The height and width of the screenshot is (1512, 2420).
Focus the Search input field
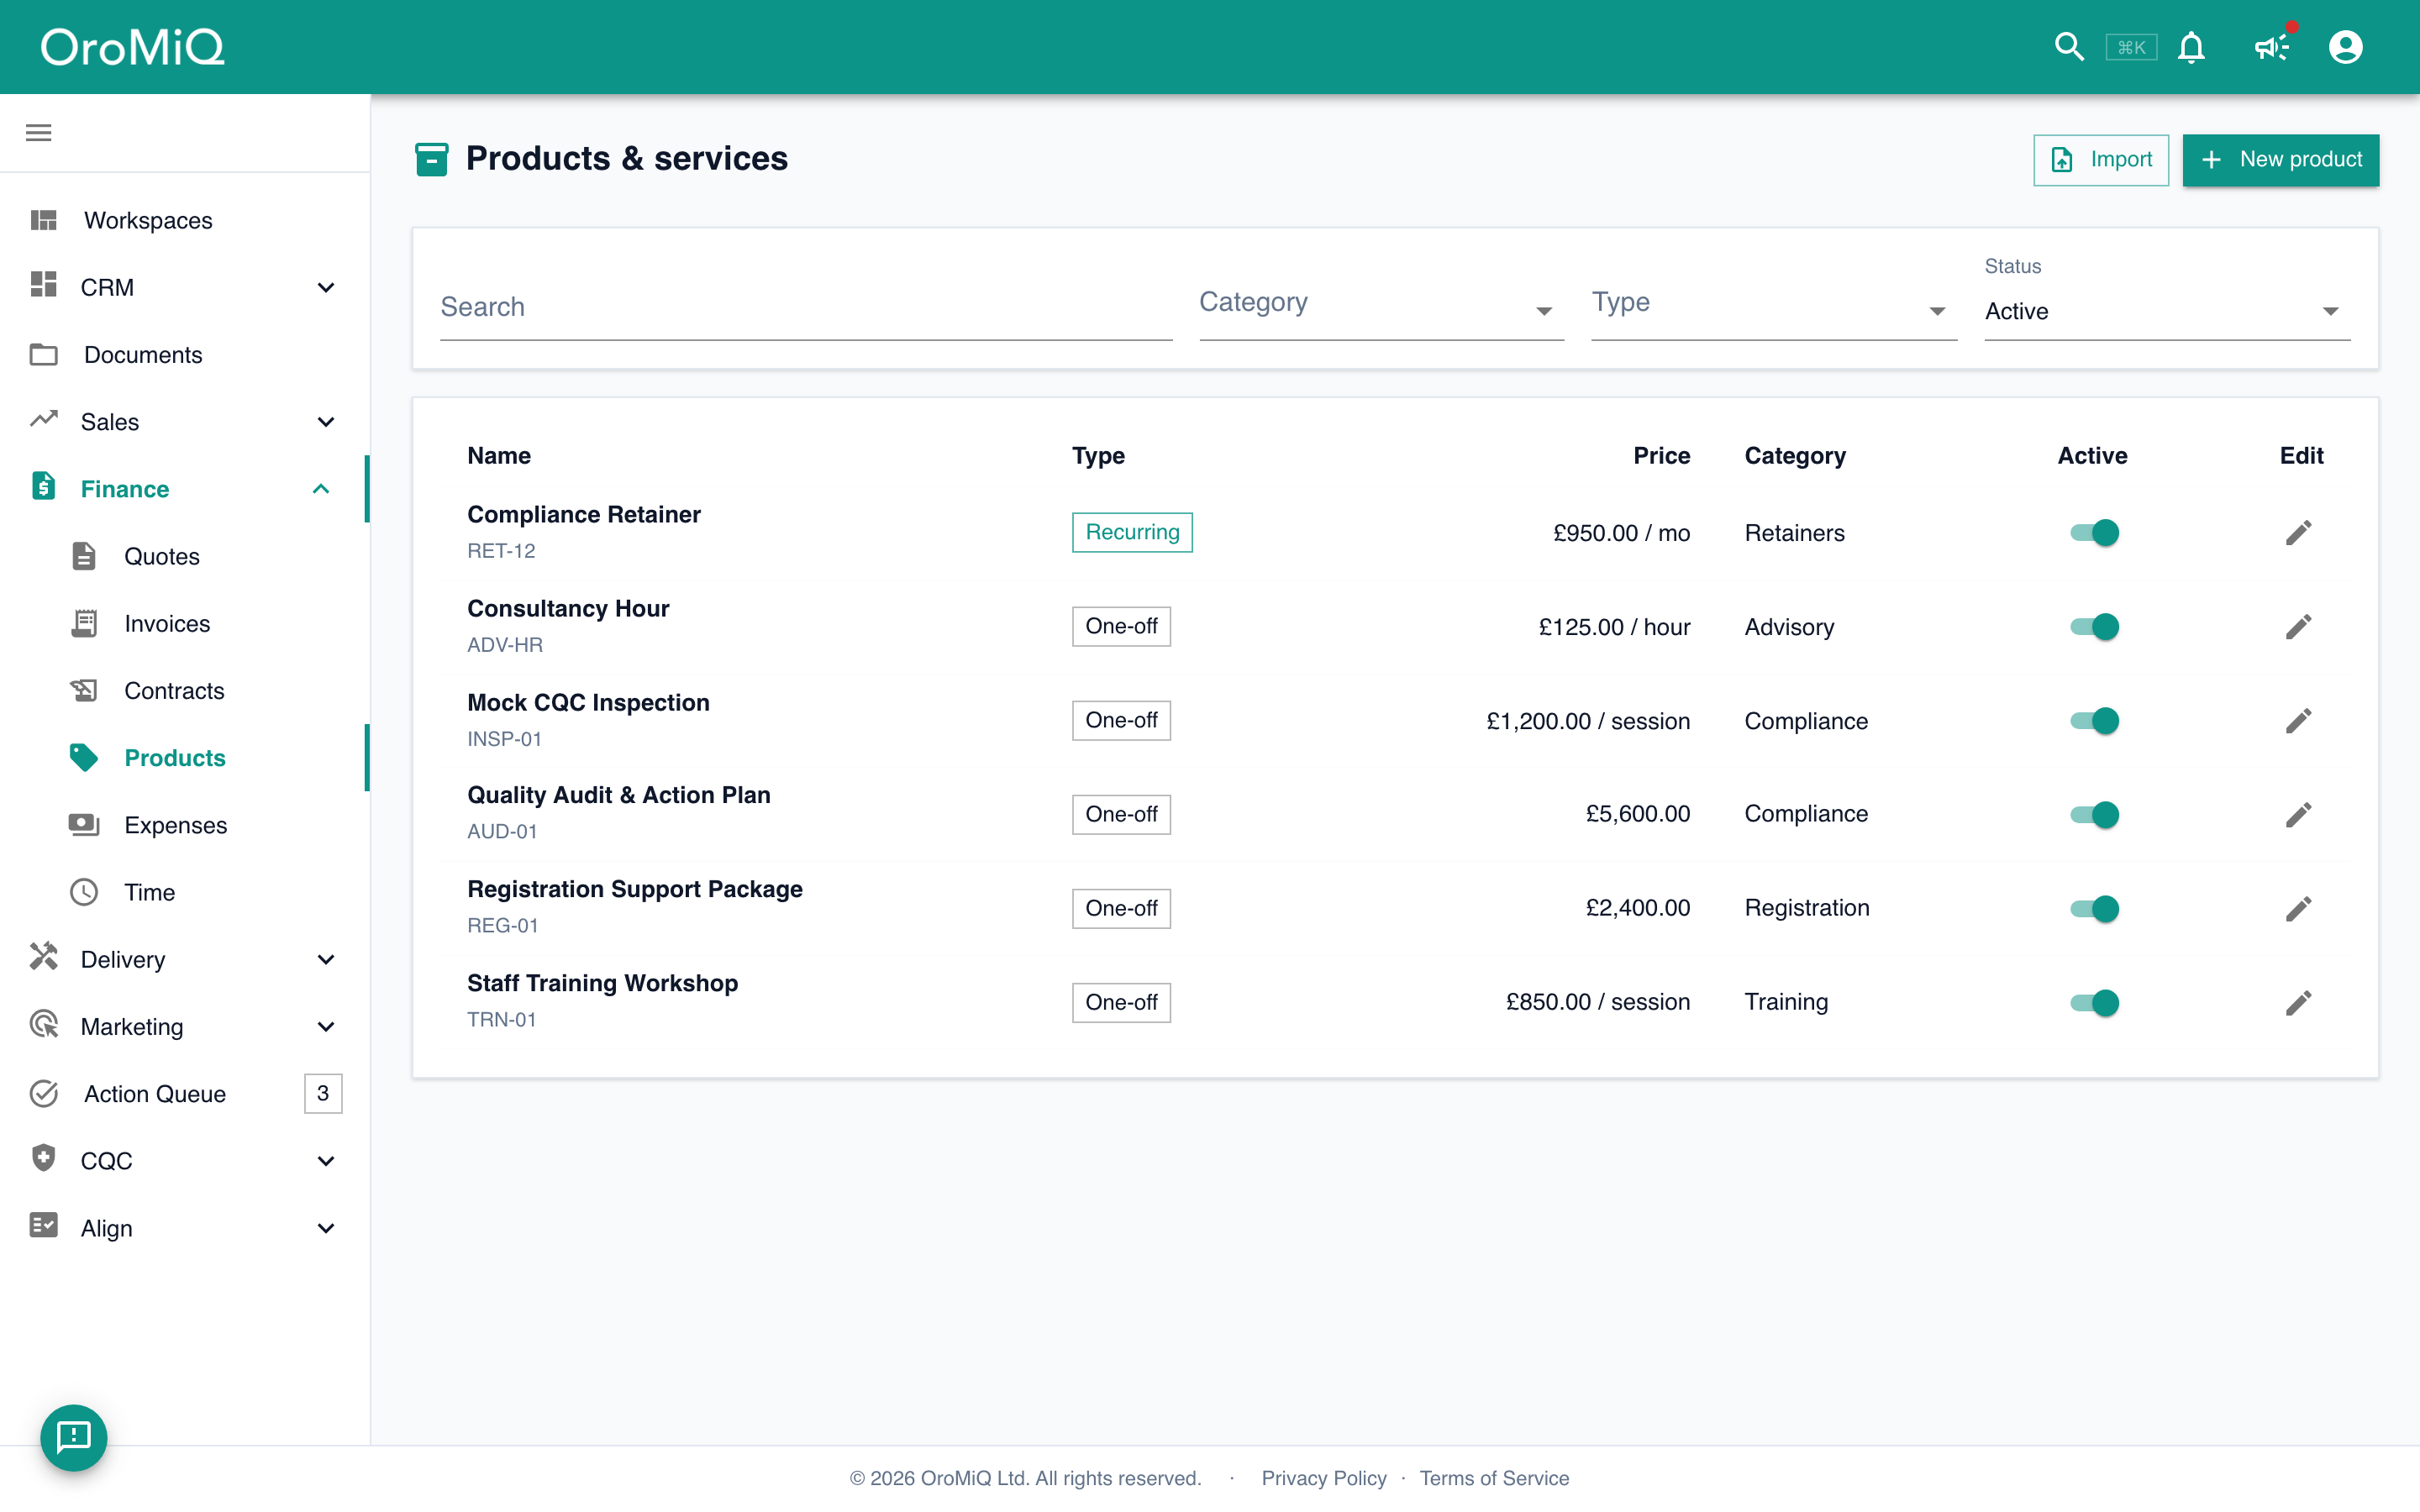806,306
